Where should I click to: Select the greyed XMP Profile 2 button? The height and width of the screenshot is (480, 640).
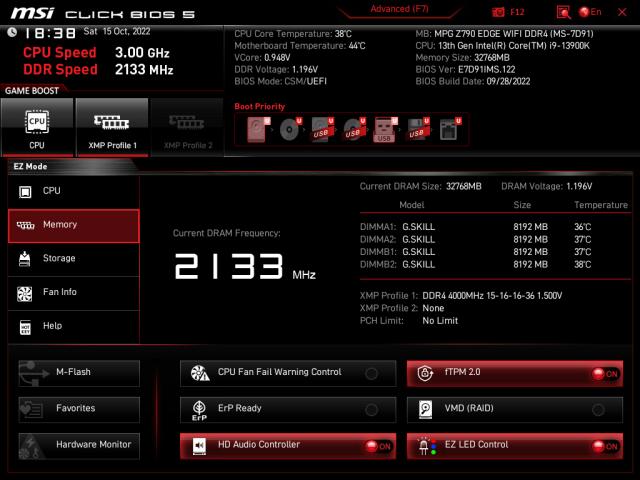tap(187, 127)
